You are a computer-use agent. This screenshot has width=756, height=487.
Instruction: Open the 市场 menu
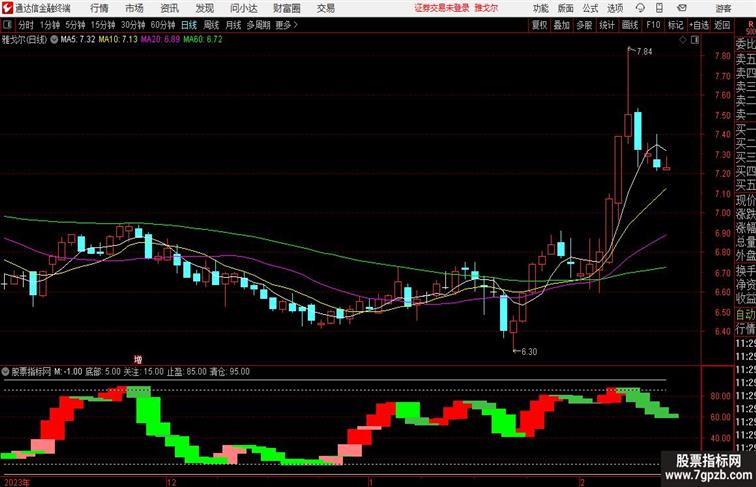click(134, 8)
